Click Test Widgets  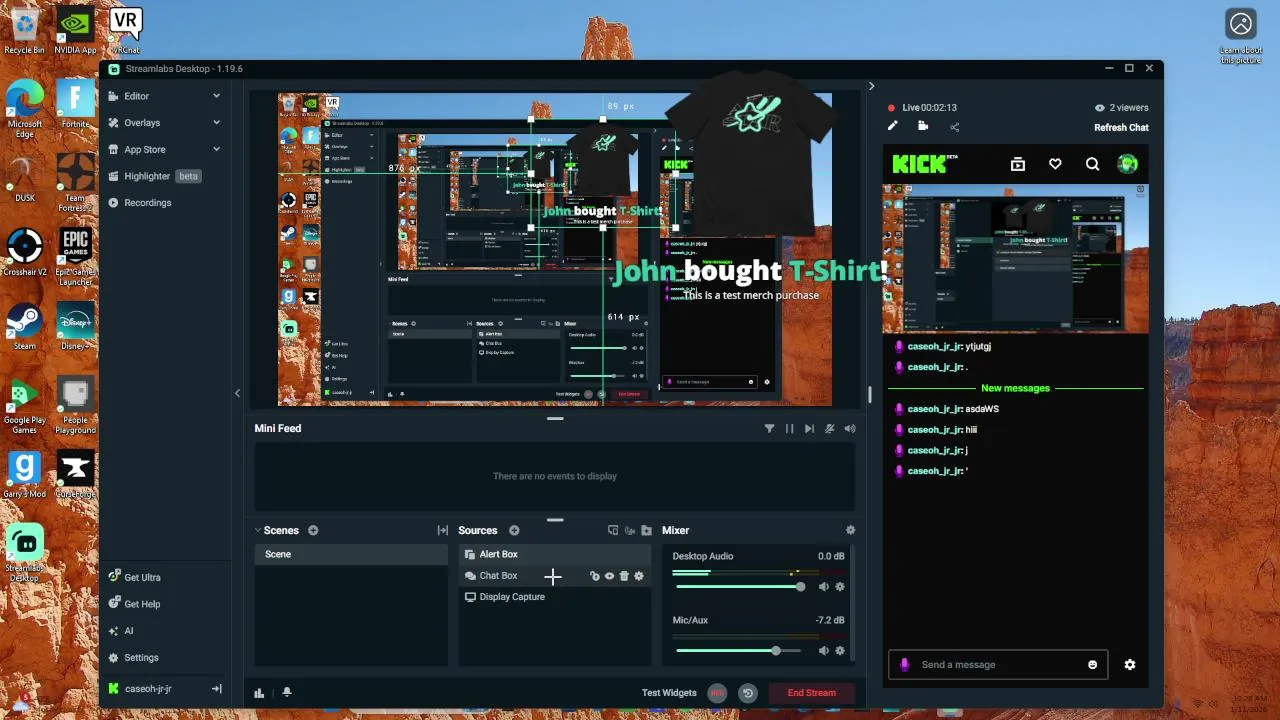click(669, 693)
